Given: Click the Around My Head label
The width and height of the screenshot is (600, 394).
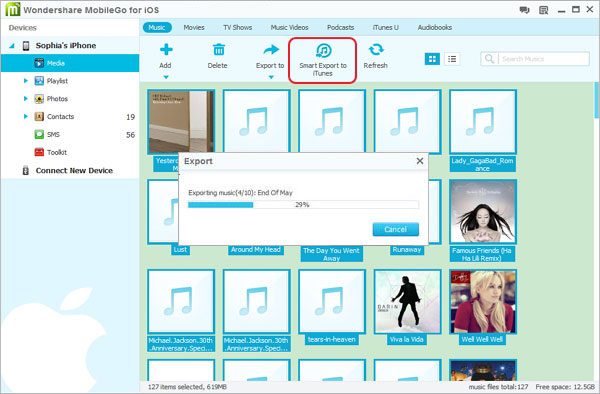Looking at the screenshot, I should point(256,250).
